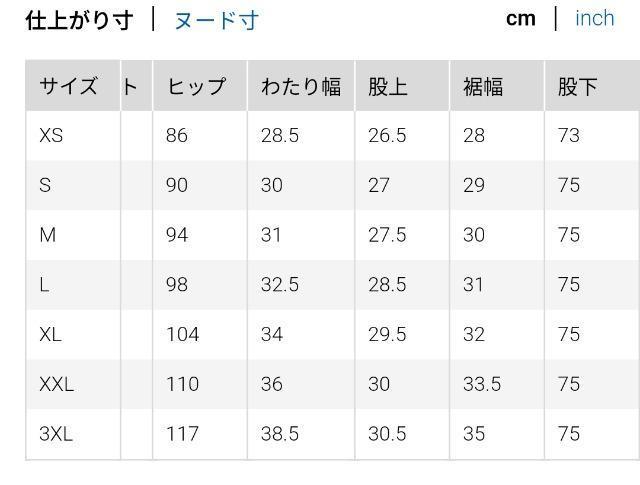Image resolution: width=640 pixels, height=485 pixels.
Task: Switch measurement unit to inch
Action: coord(594,18)
